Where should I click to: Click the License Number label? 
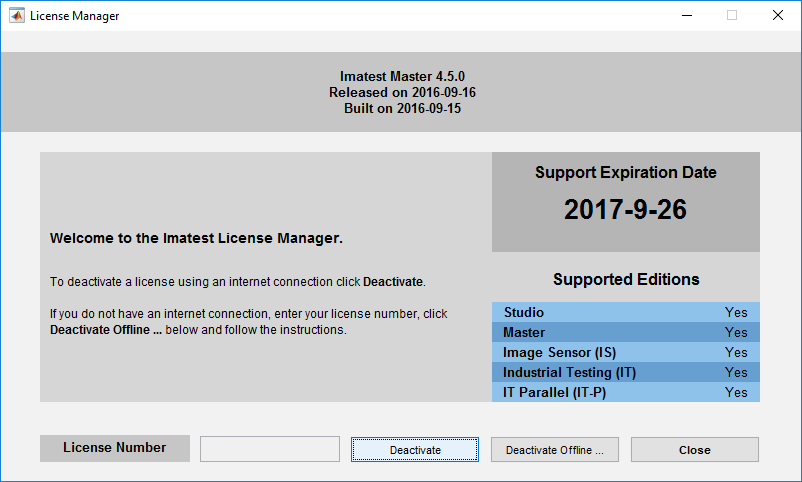115,448
